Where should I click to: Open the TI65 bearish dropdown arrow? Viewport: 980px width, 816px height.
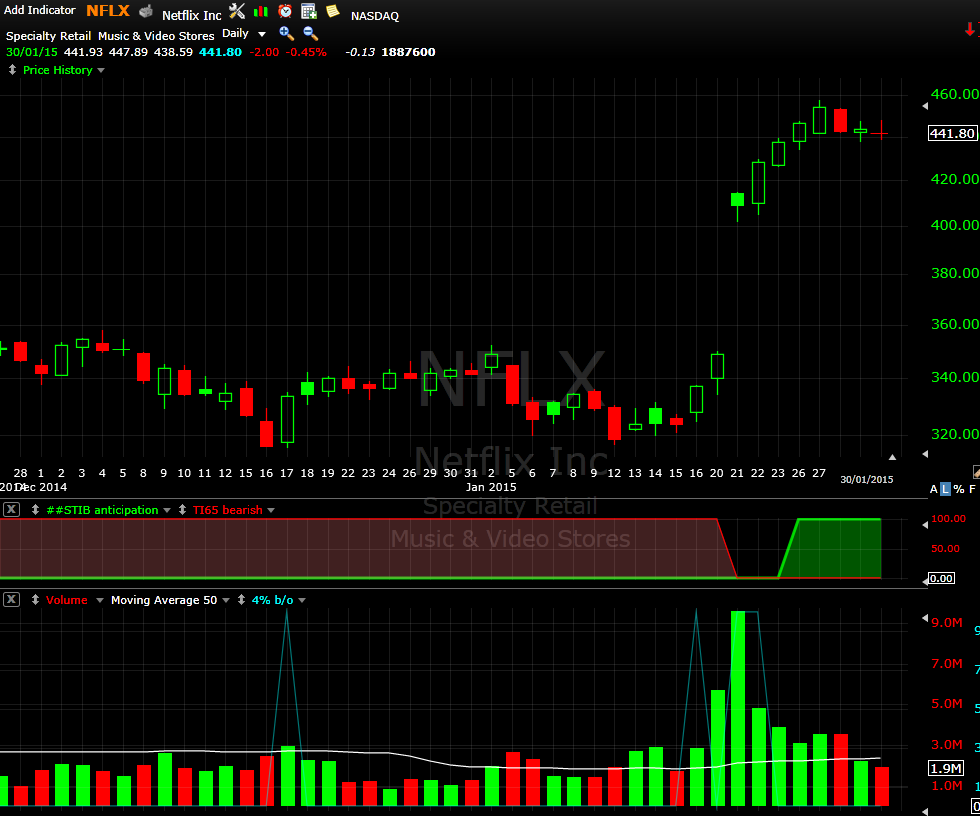point(271,510)
